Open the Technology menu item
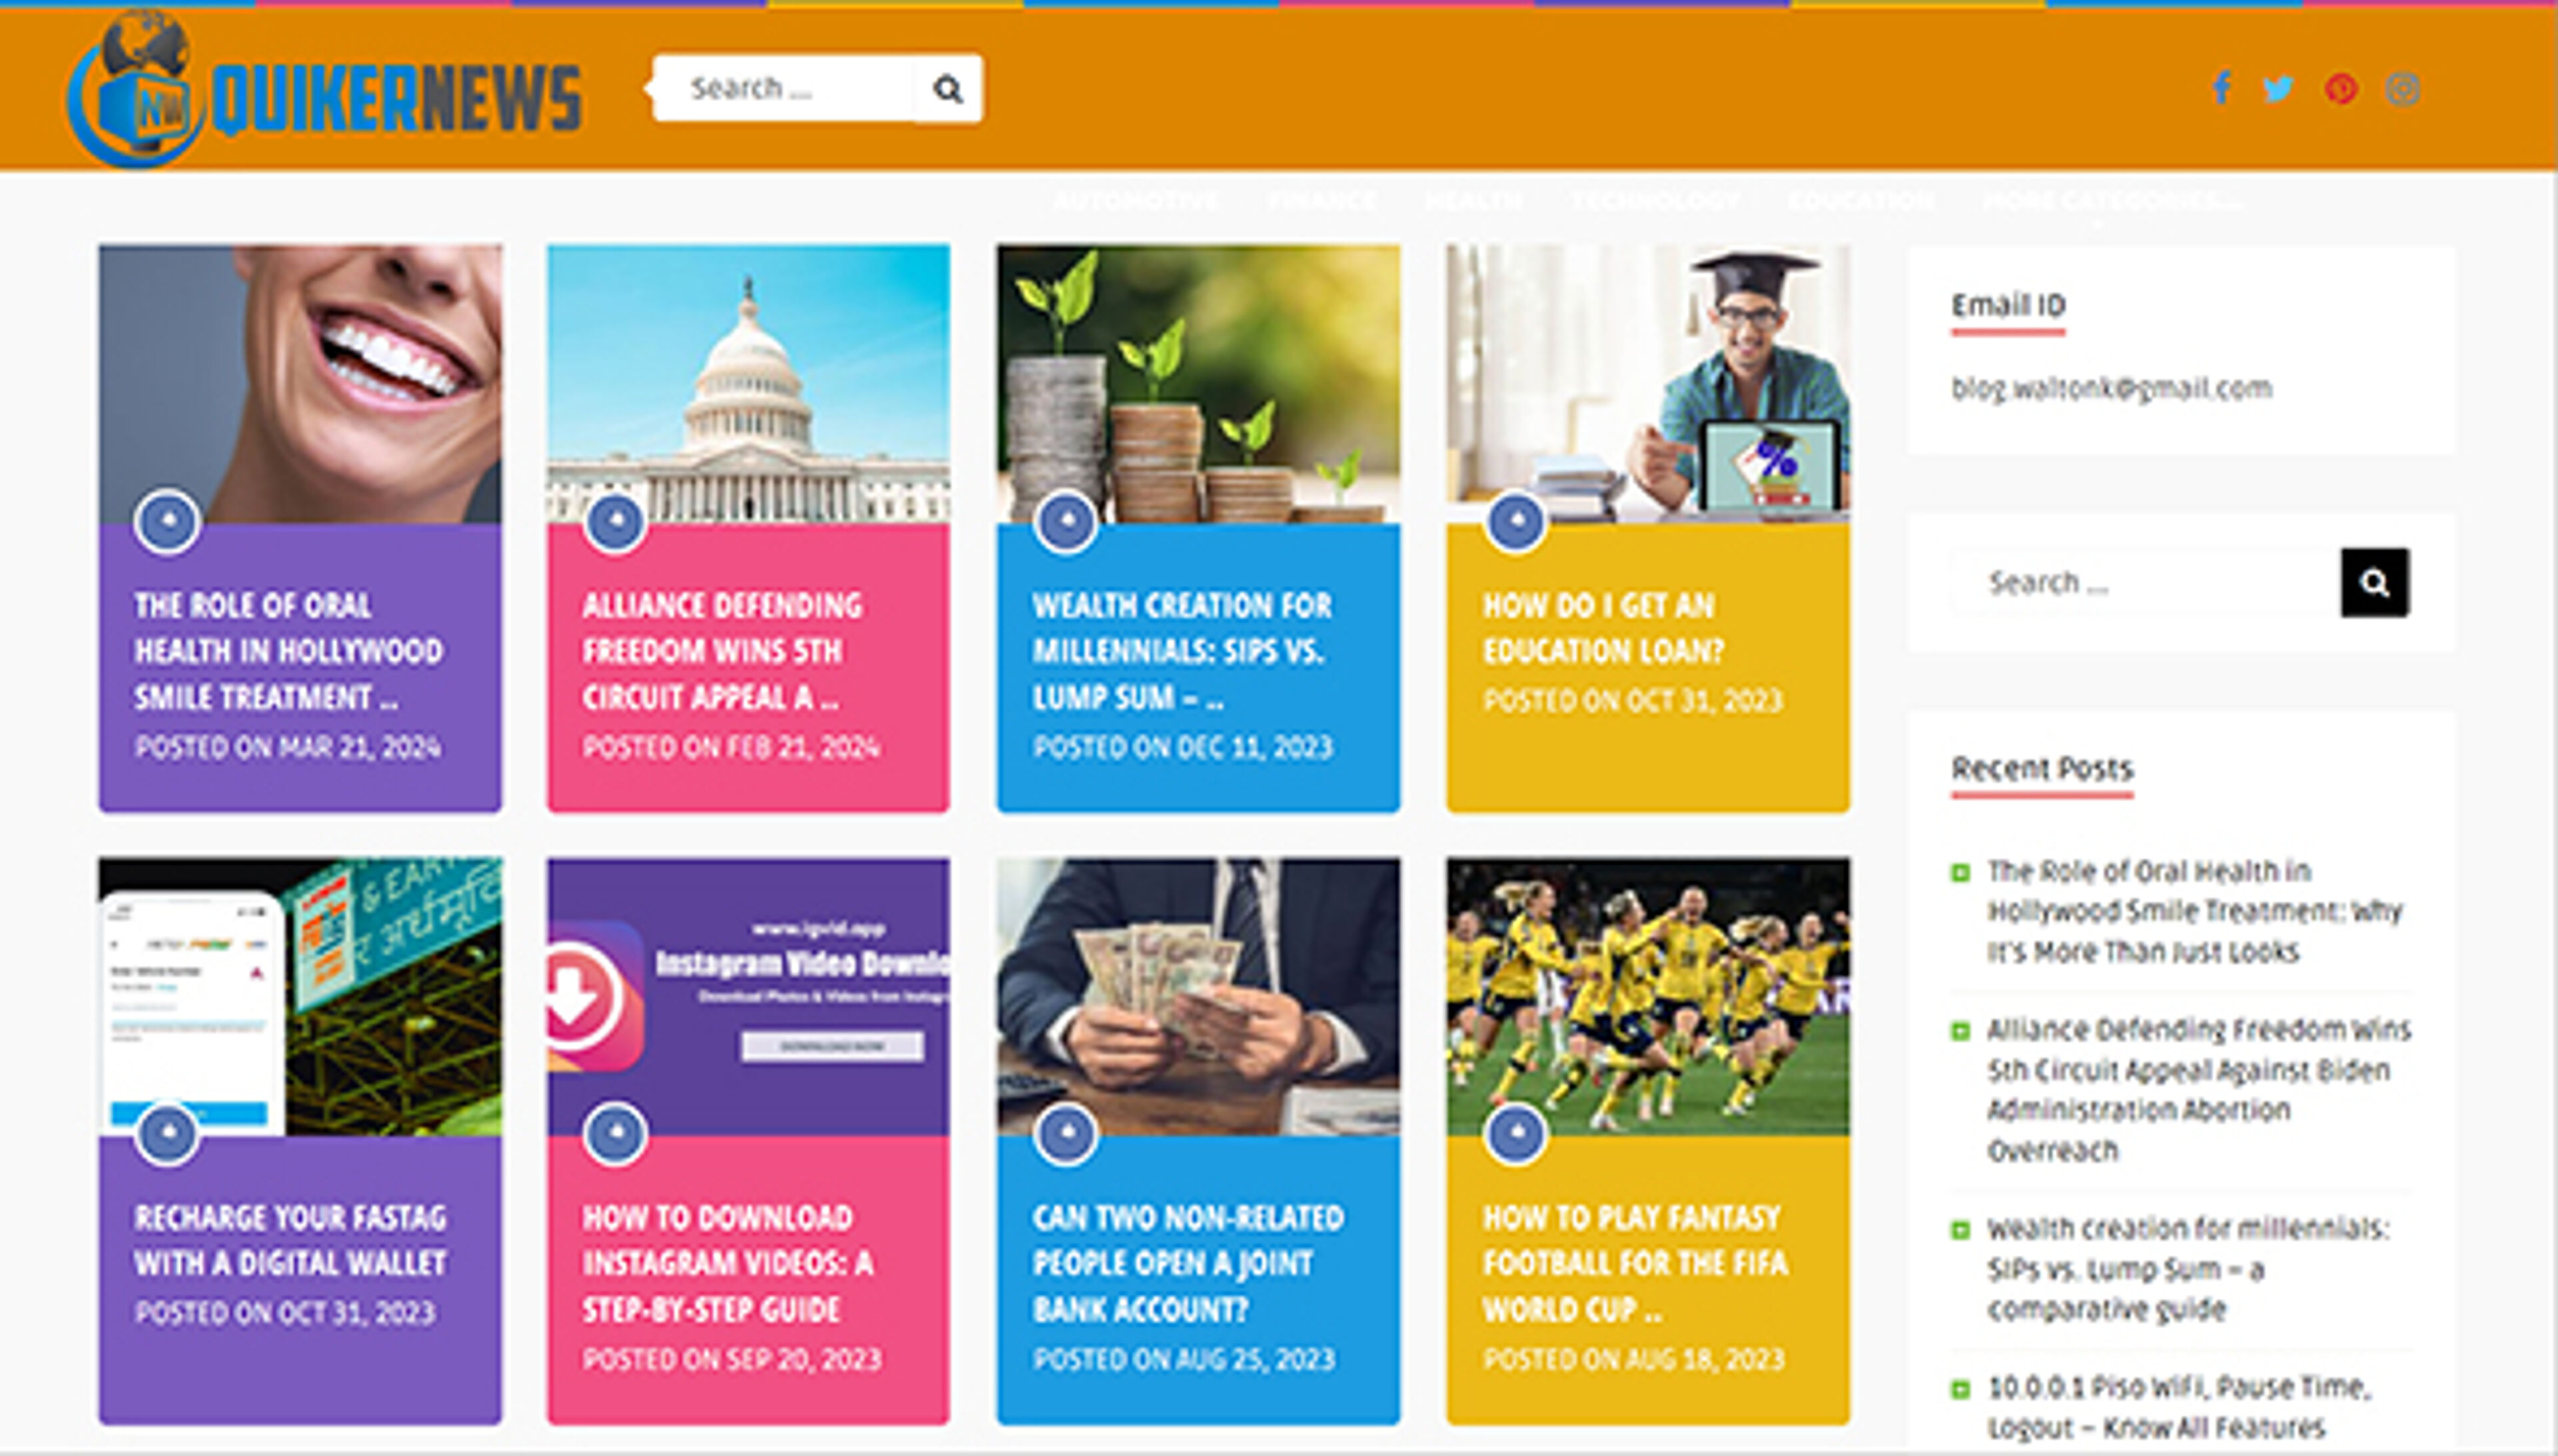Screen dimensions: 2558x1456 1655,201
